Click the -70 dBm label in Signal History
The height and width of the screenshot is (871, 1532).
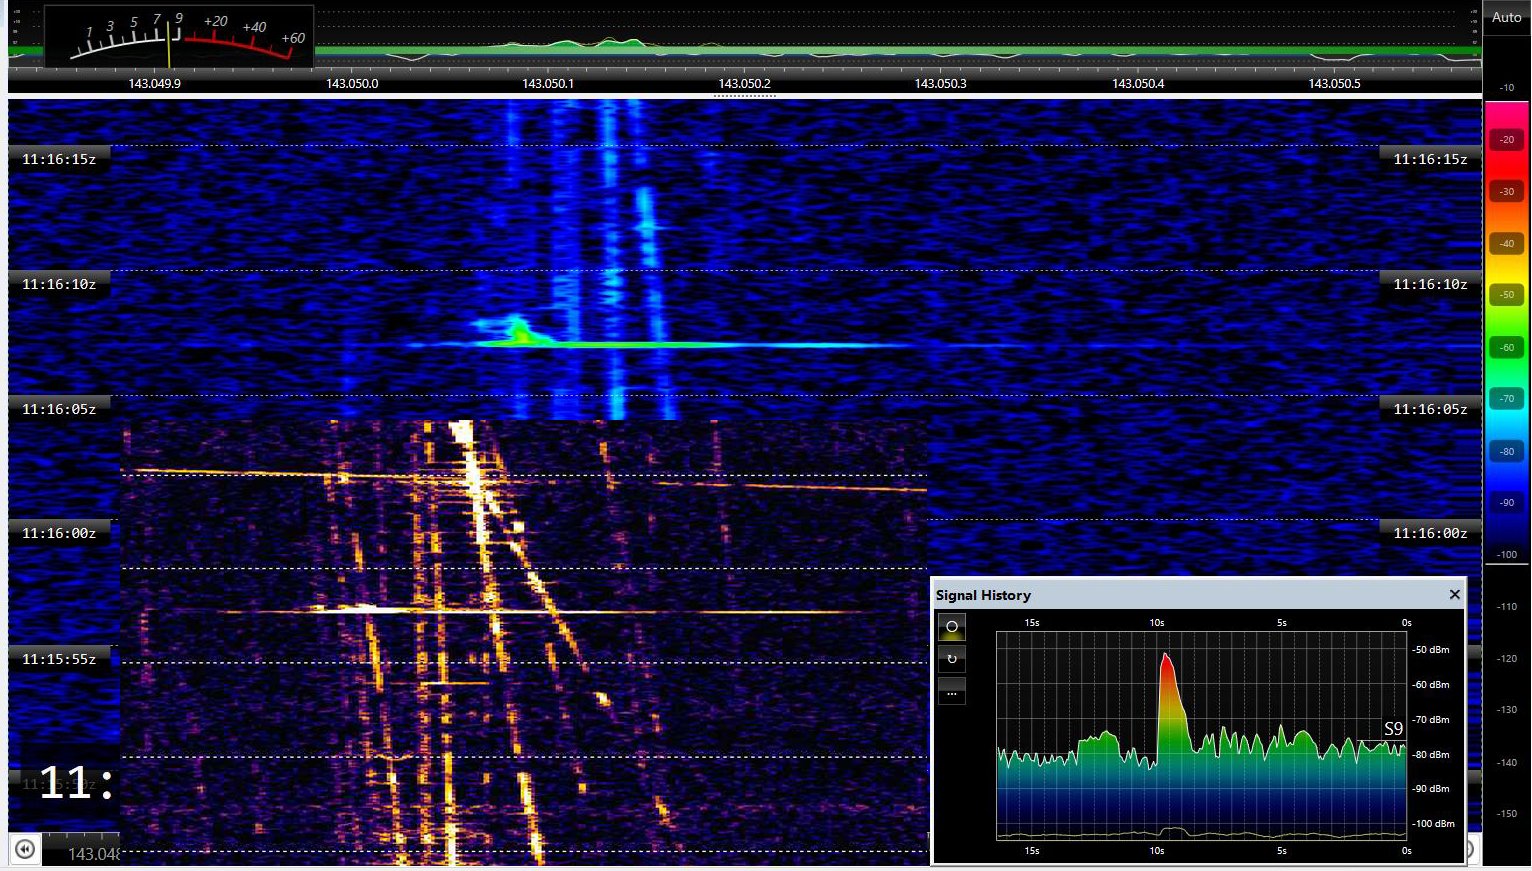click(x=1431, y=720)
